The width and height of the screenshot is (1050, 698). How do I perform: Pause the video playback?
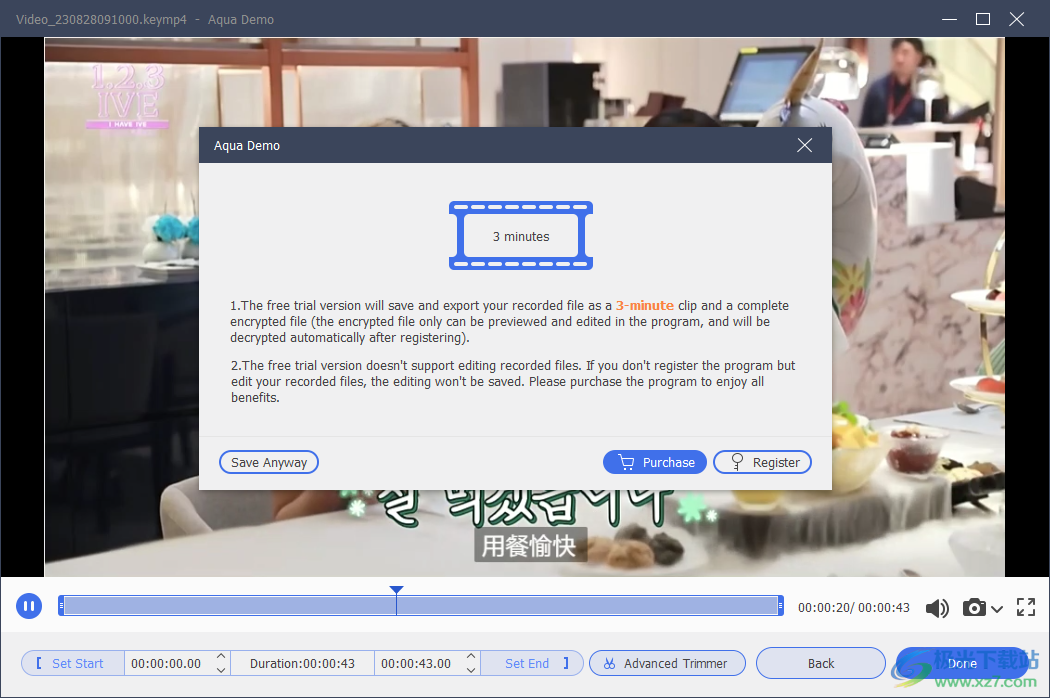click(29, 606)
